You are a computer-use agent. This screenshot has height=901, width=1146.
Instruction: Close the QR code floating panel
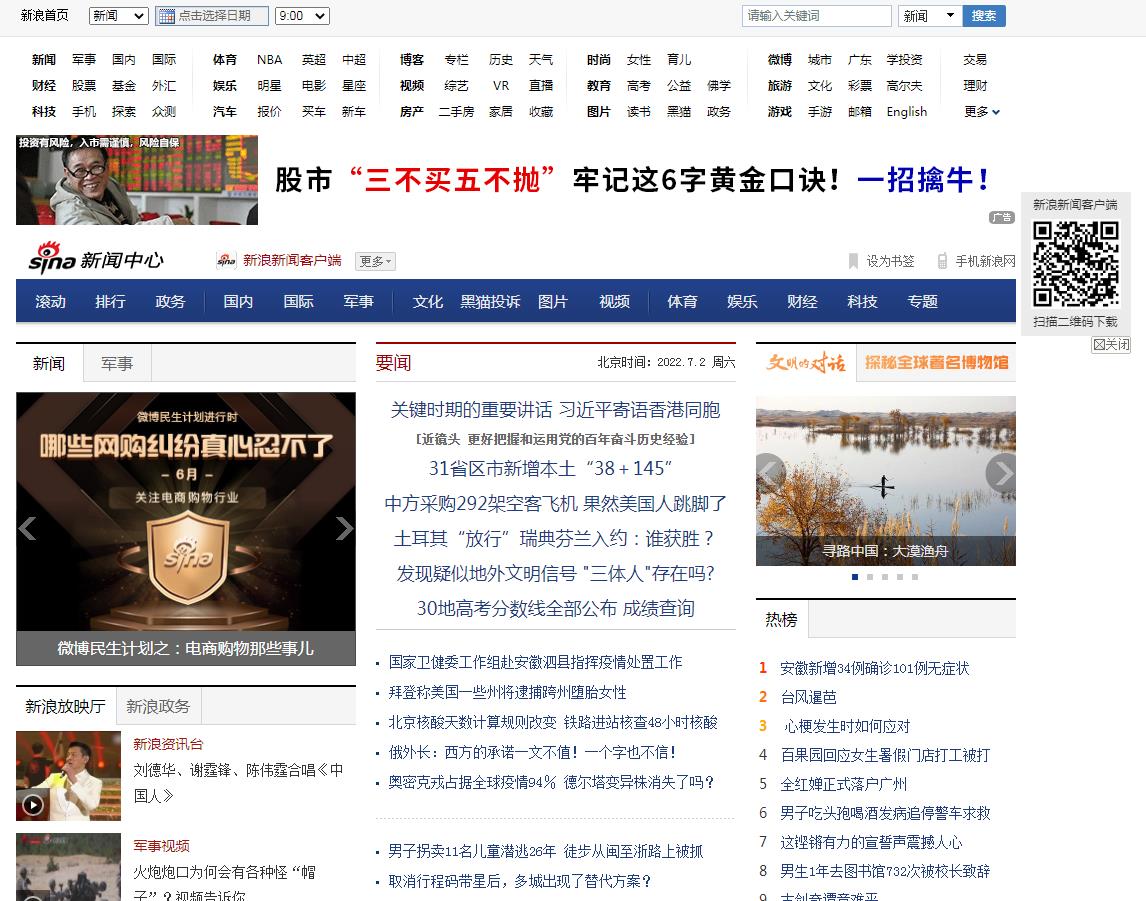(1111, 344)
